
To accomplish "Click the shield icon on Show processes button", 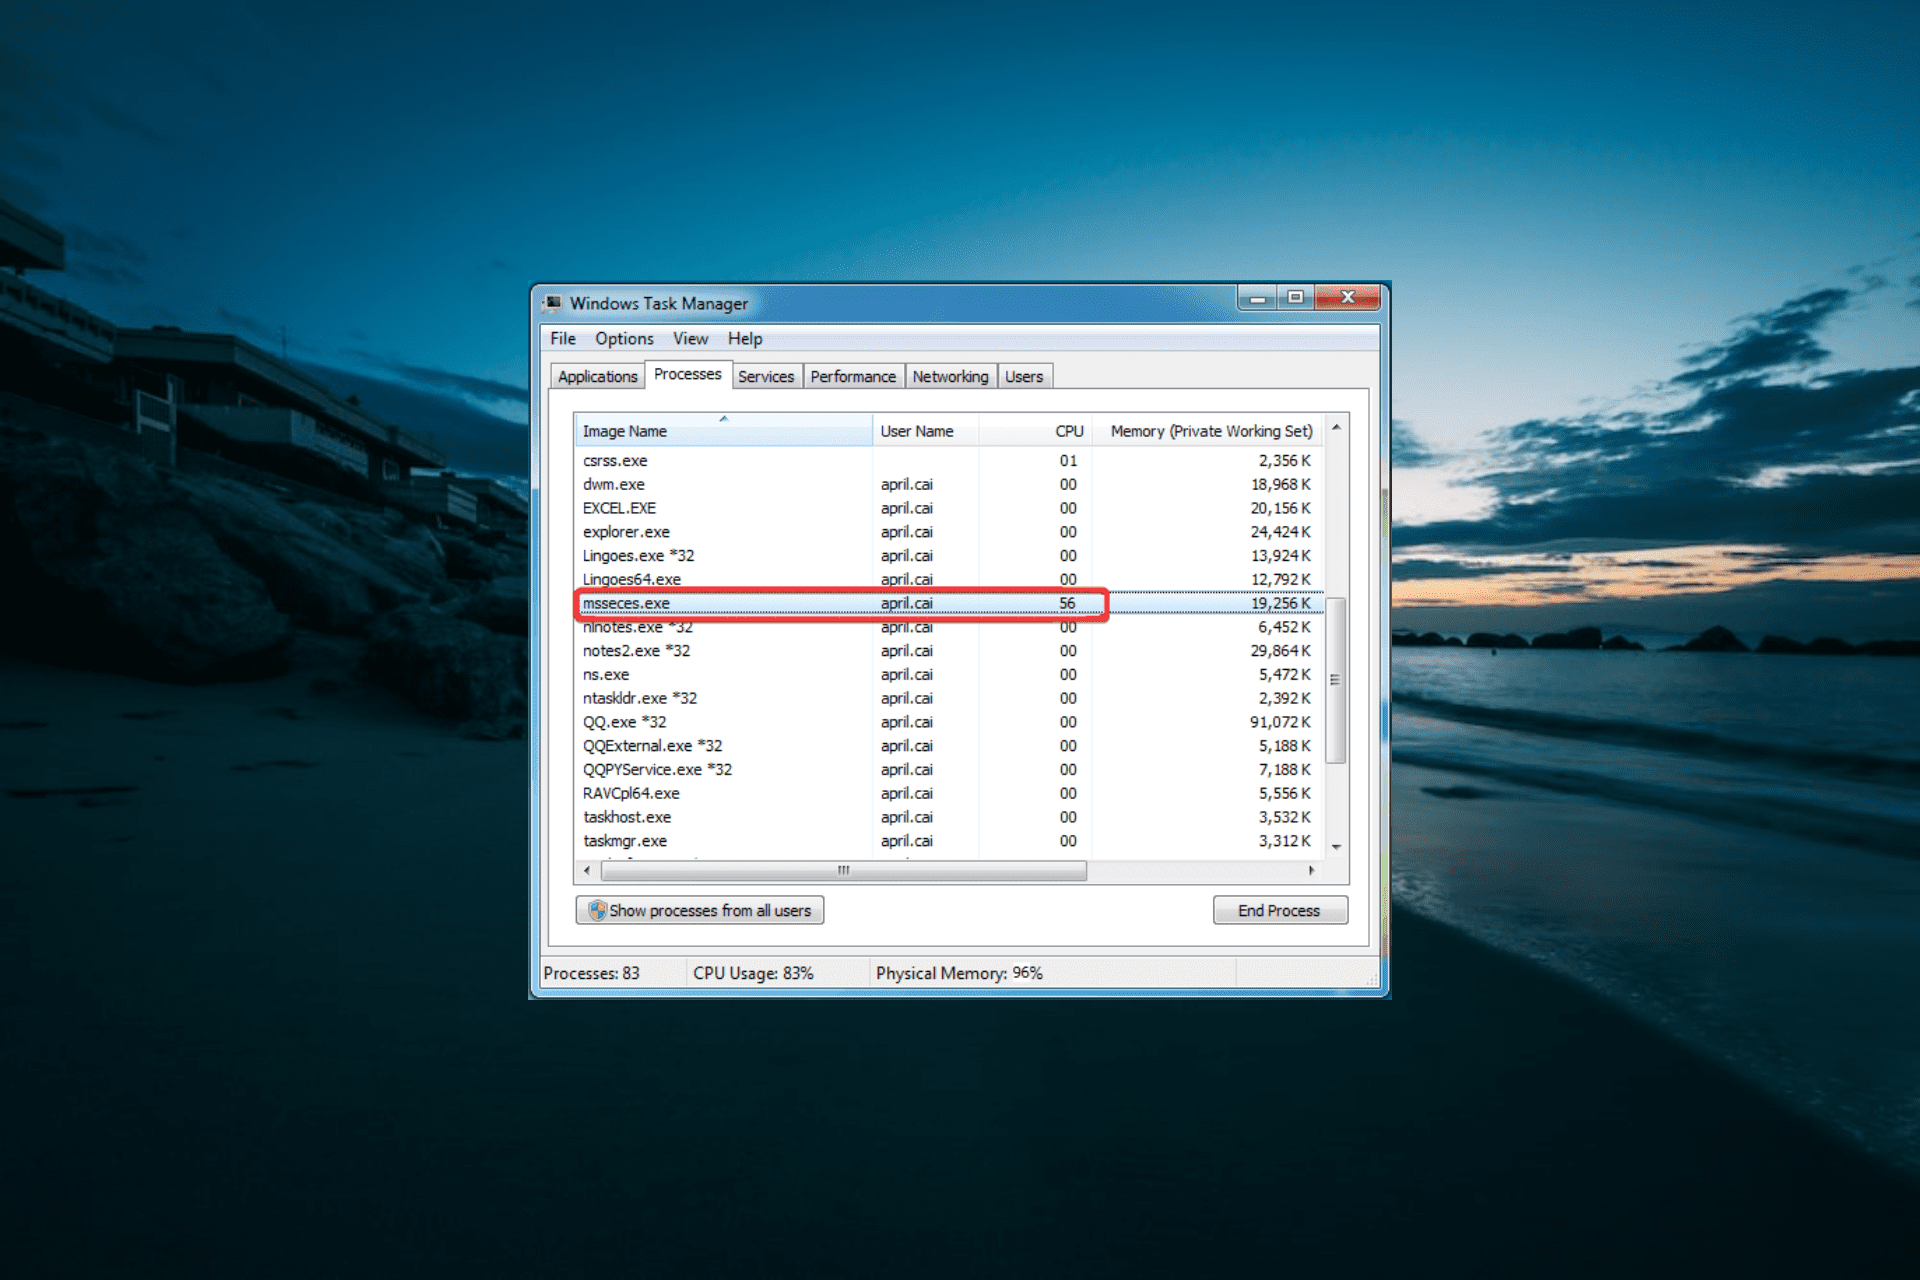I will 597,910.
